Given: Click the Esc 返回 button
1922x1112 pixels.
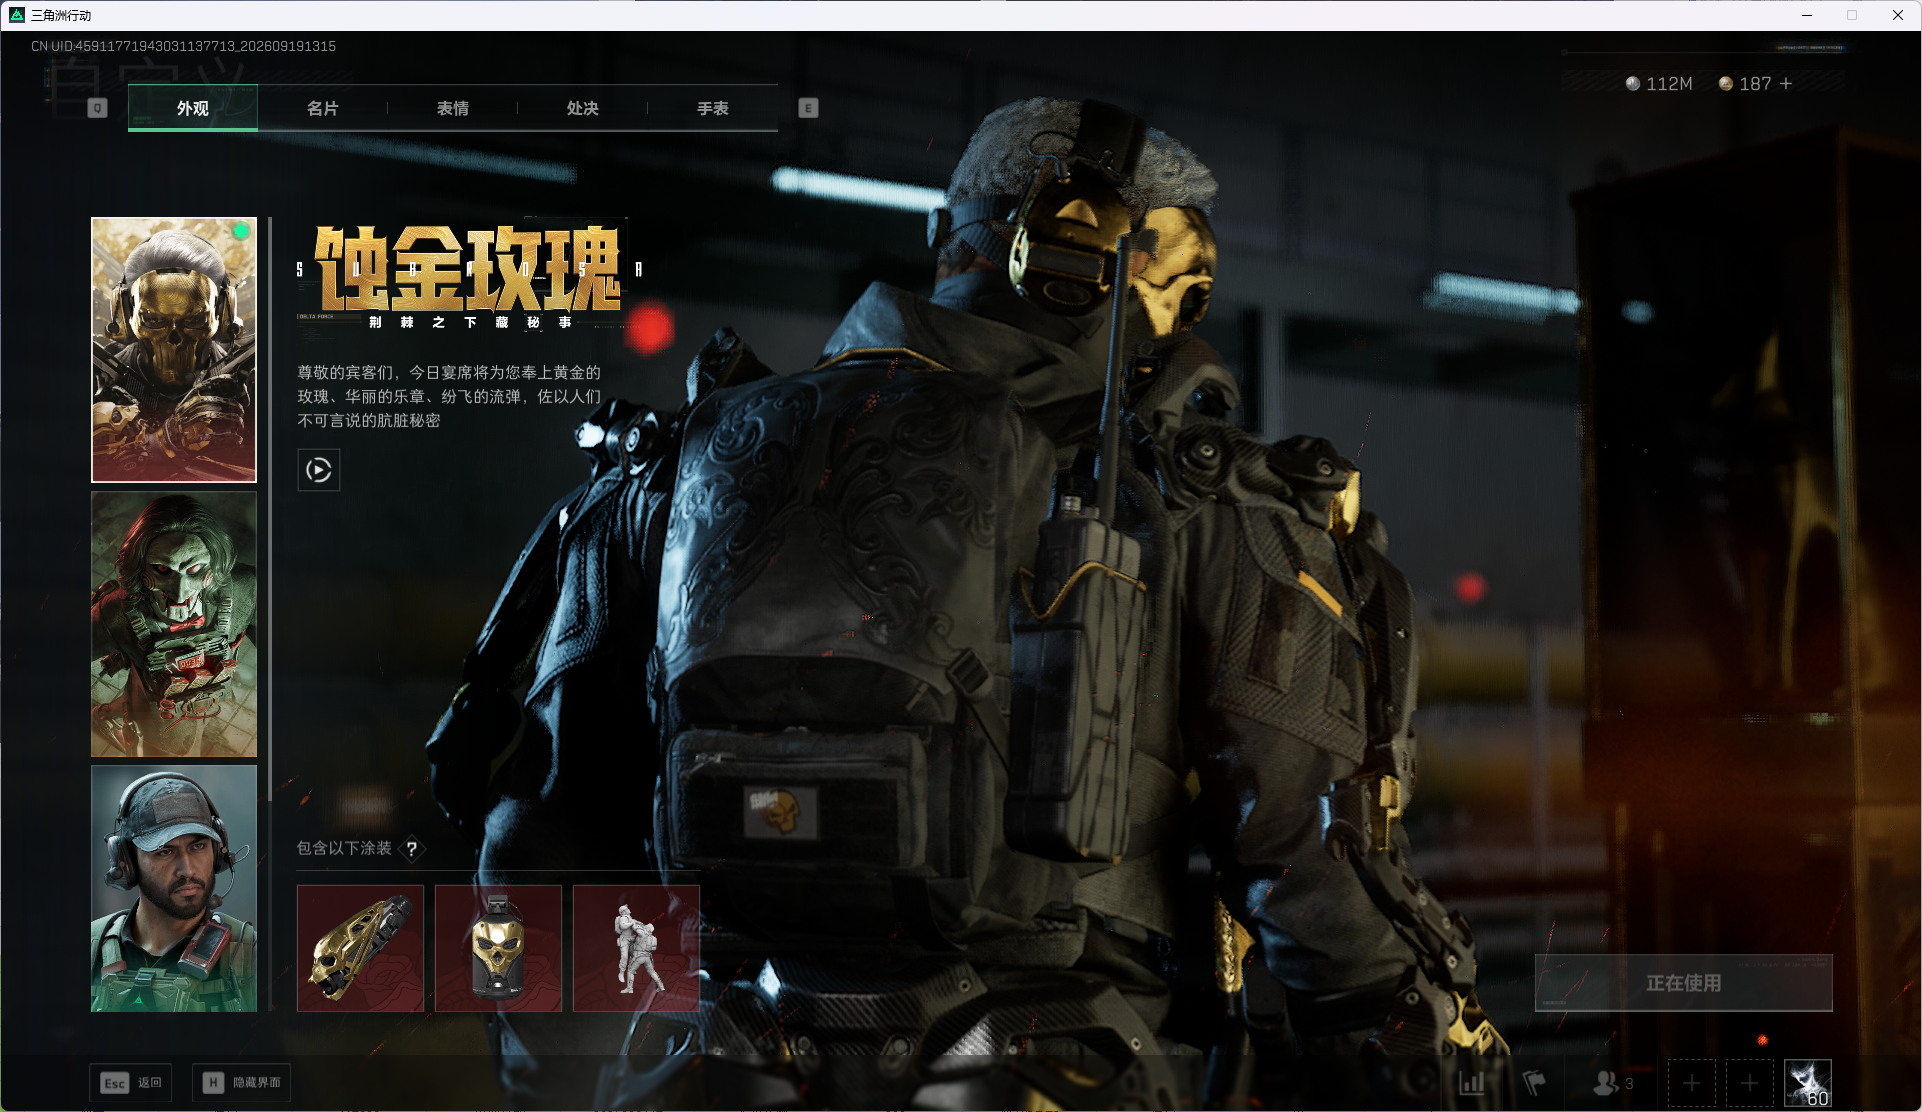Looking at the screenshot, I should pyautogui.click(x=131, y=1083).
